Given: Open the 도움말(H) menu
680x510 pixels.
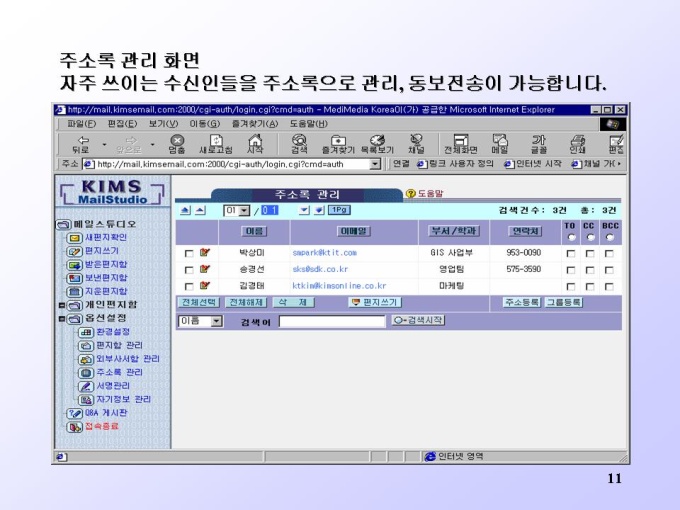Looking at the screenshot, I should (308, 124).
